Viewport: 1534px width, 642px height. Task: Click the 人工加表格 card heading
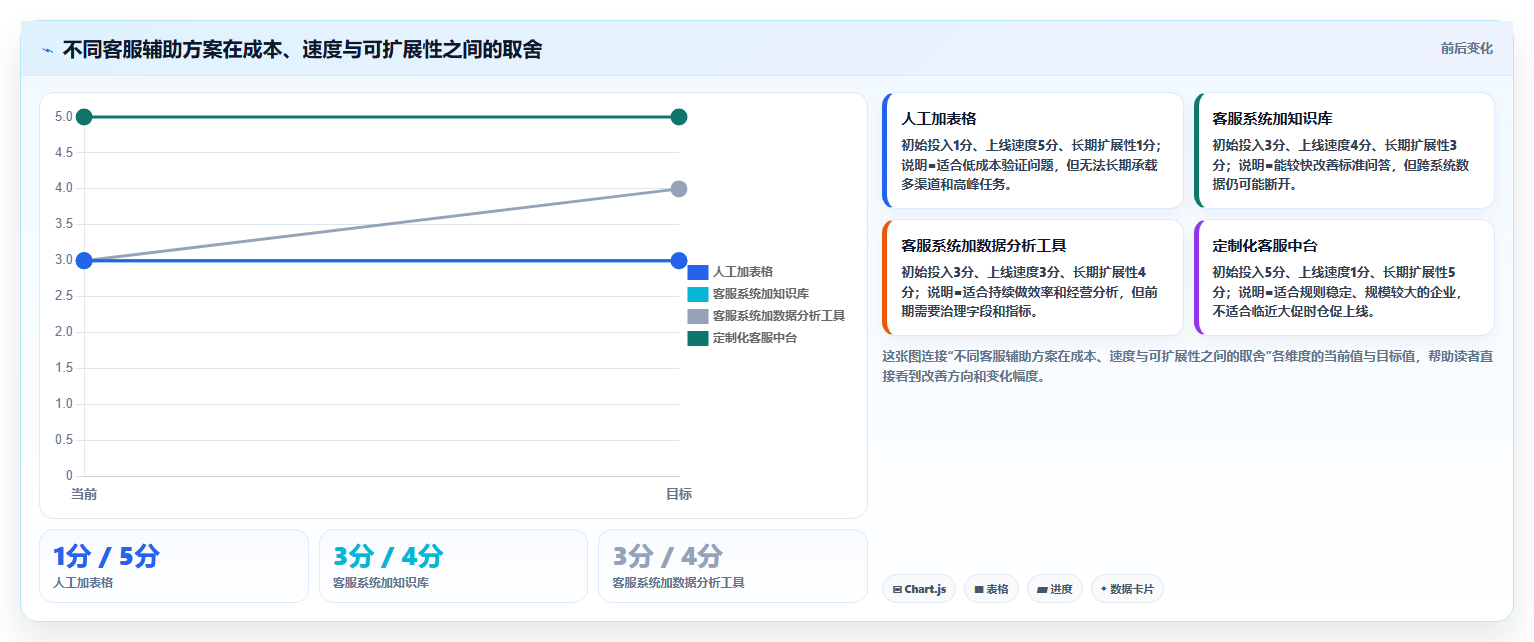[939, 118]
